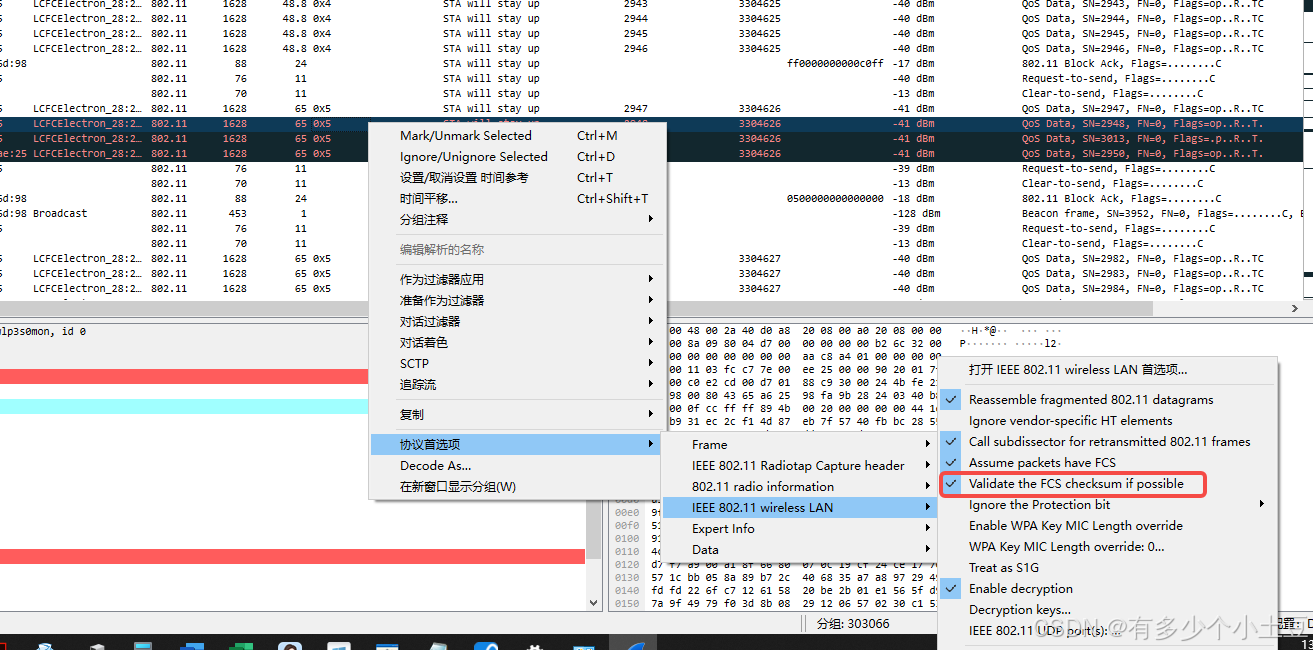The width and height of the screenshot is (1313, 650).
Task: Expand 准备作为过滤器 submenu
Action: pos(517,301)
